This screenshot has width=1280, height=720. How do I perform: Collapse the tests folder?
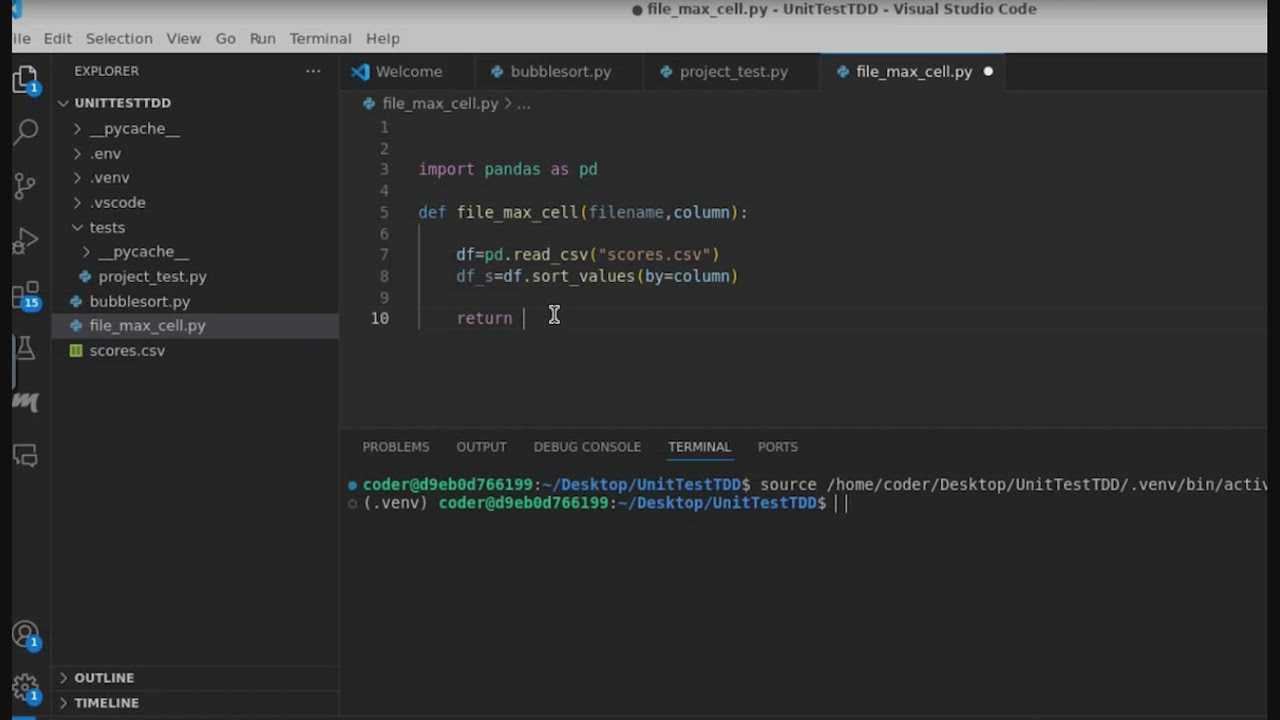(106, 227)
